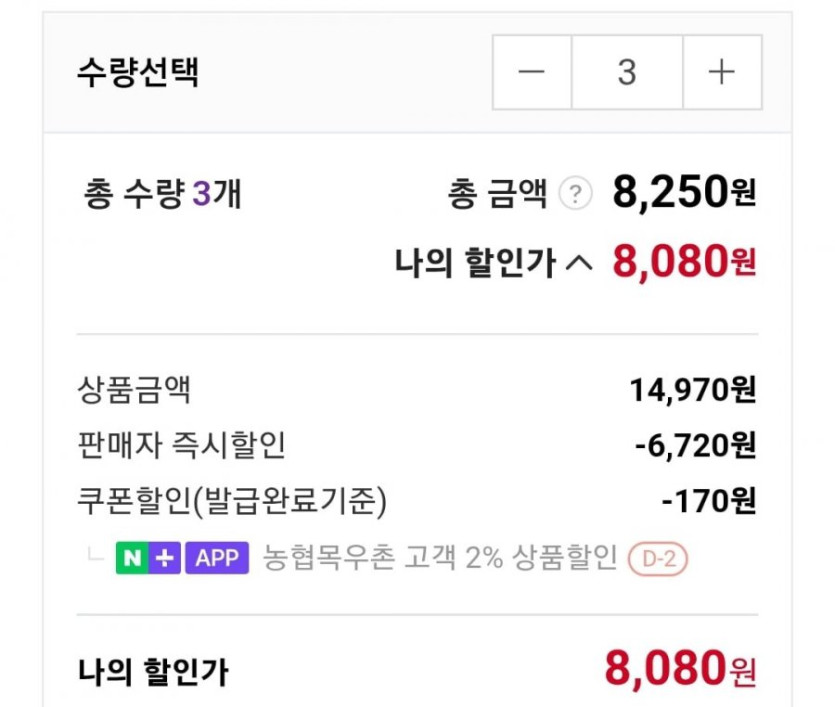
Task: Click the 총 수량 3개 text
Action: 163,195
